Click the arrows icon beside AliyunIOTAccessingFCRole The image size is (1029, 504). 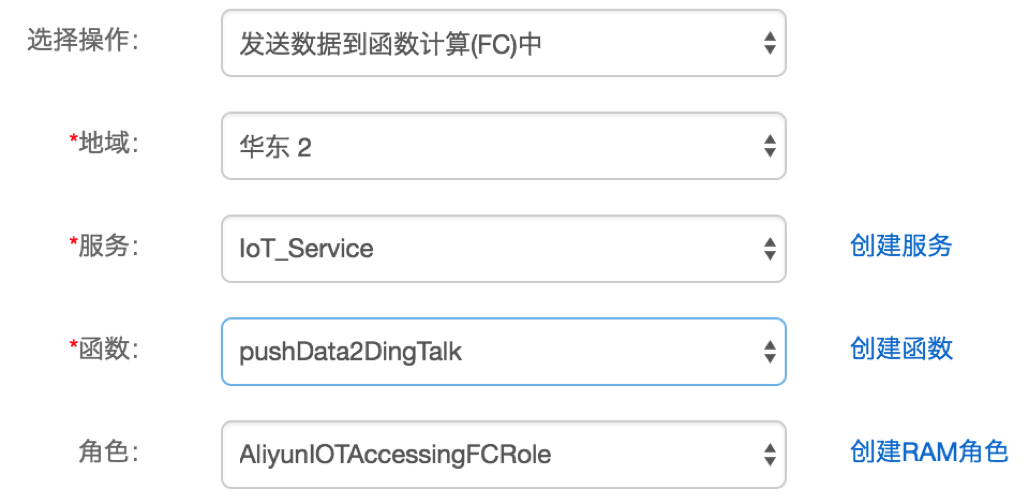(x=769, y=455)
